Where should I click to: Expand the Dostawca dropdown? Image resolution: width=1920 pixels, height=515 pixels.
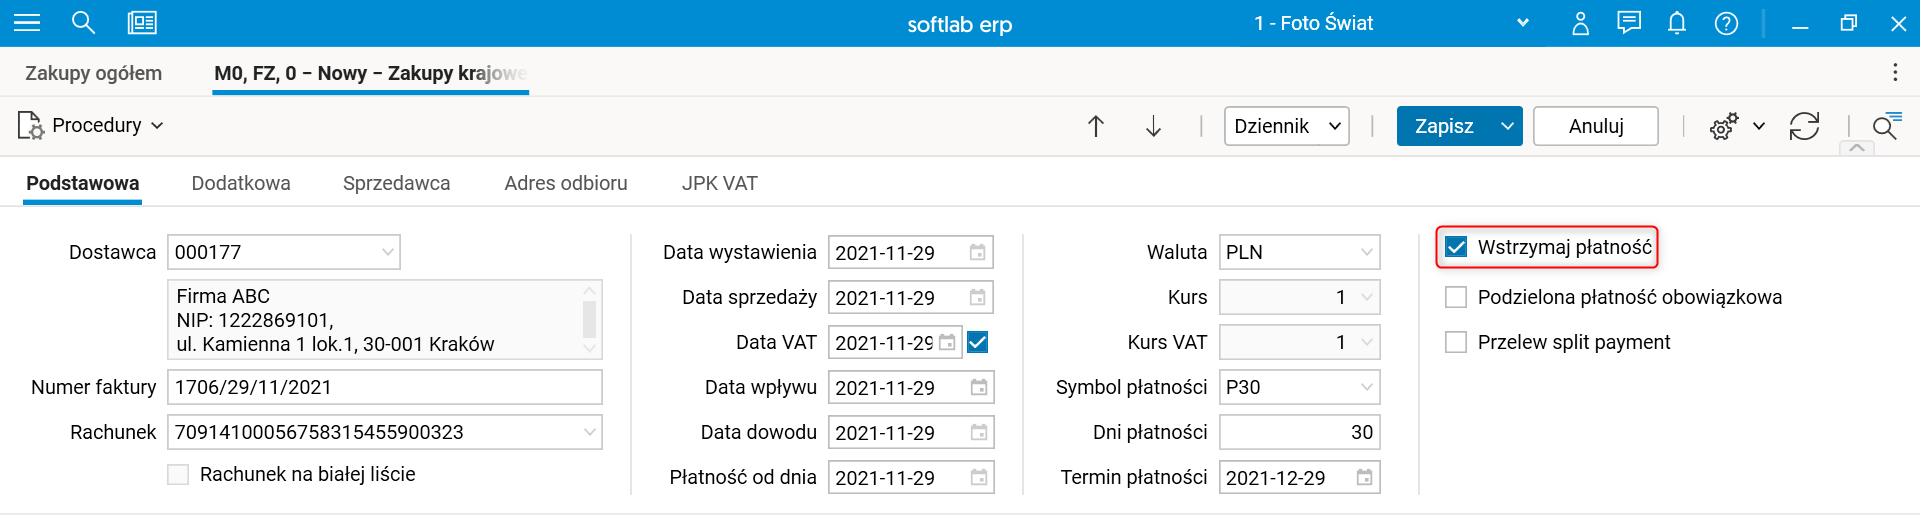click(x=387, y=252)
